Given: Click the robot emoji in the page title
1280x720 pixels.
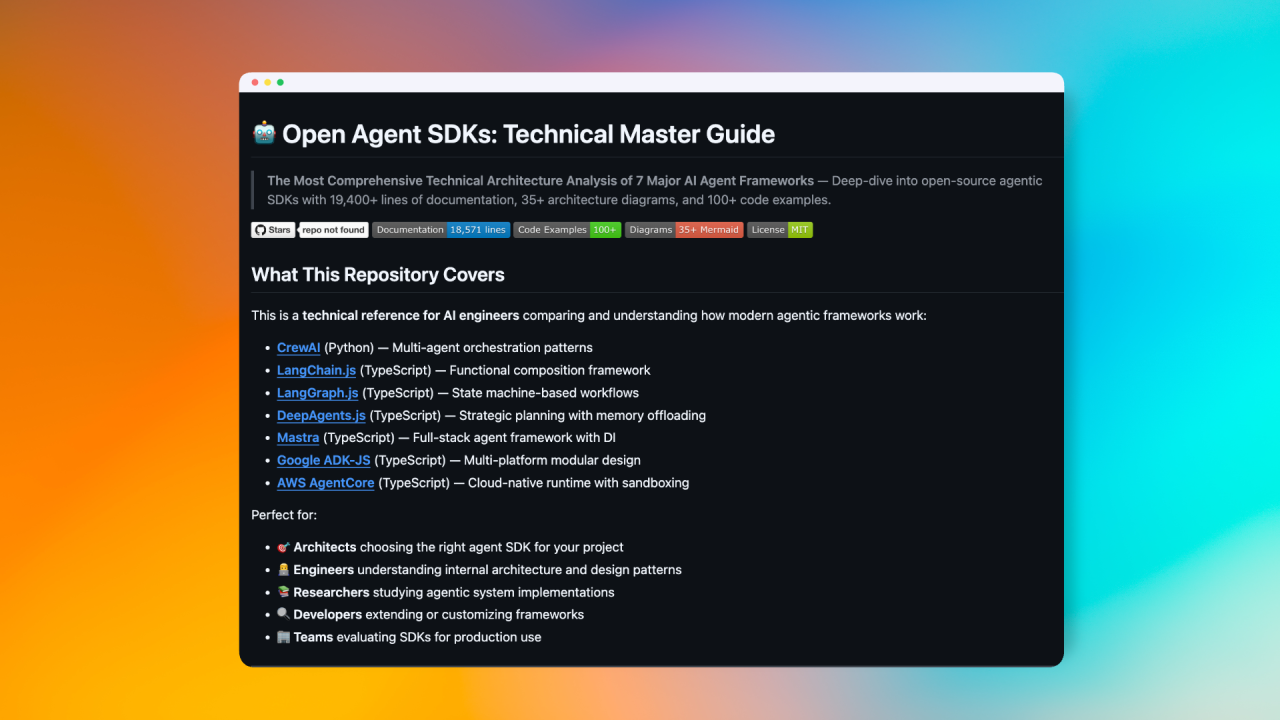Looking at the screenshot, I should tap(263, 133).
